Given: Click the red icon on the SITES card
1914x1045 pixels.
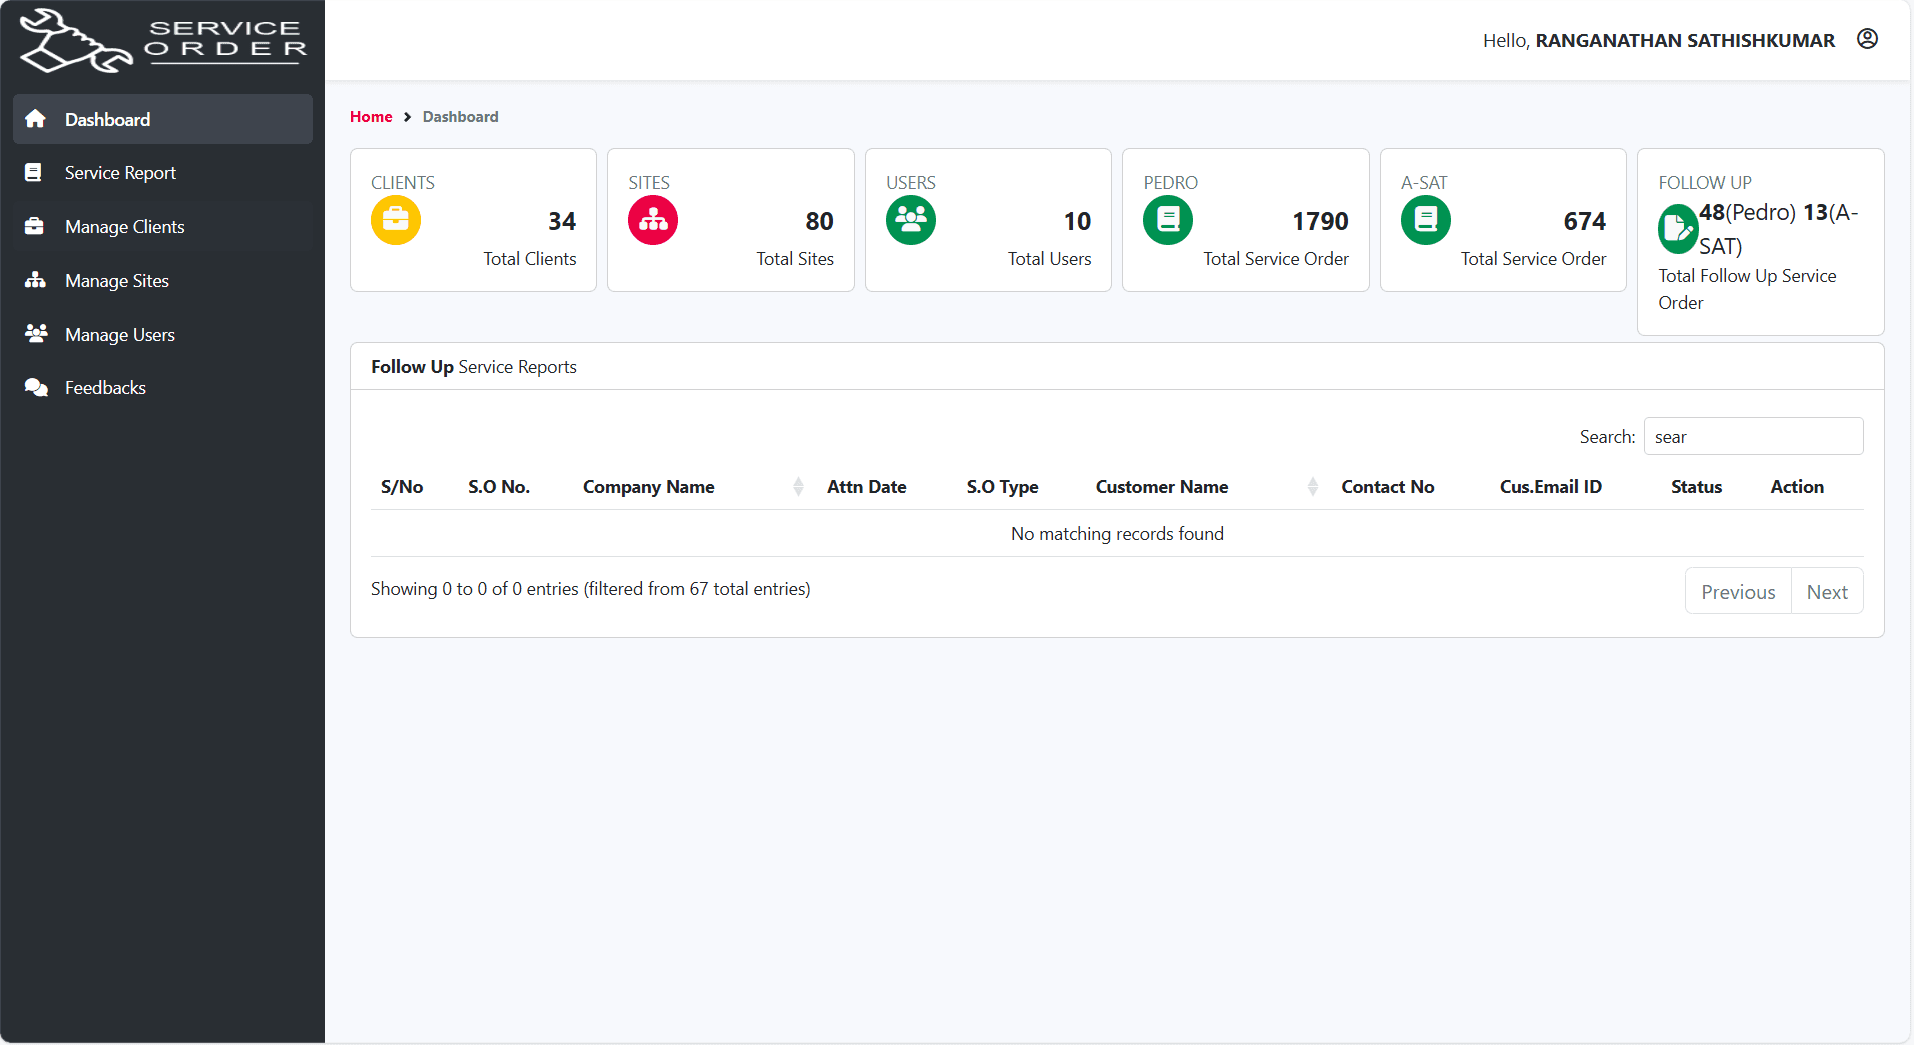Looking at the screenshot, I should (x=653, y=220).
